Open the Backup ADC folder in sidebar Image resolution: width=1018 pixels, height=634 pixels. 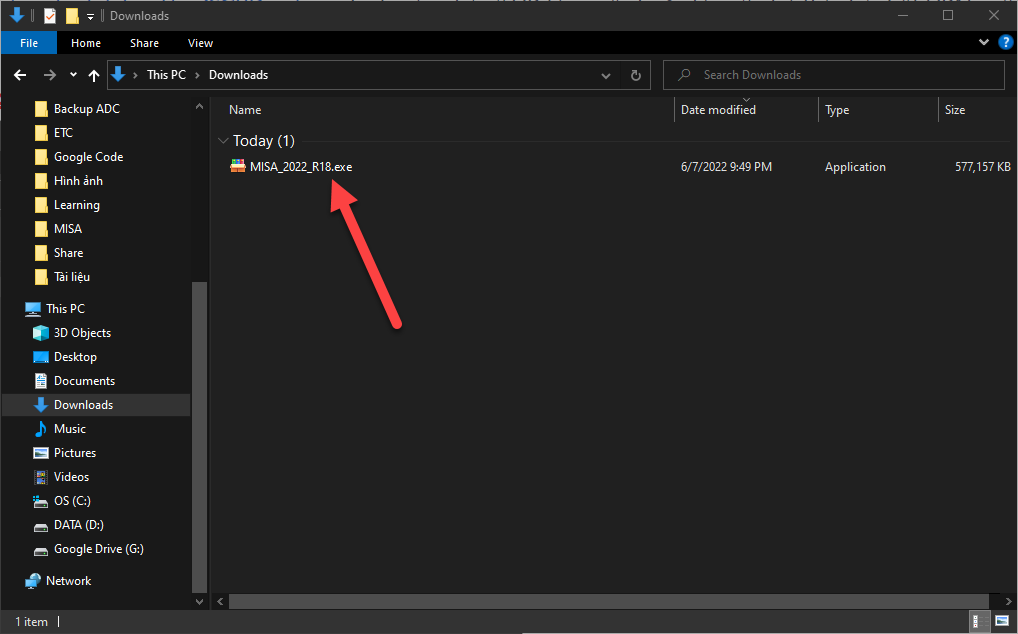point(86,108)
